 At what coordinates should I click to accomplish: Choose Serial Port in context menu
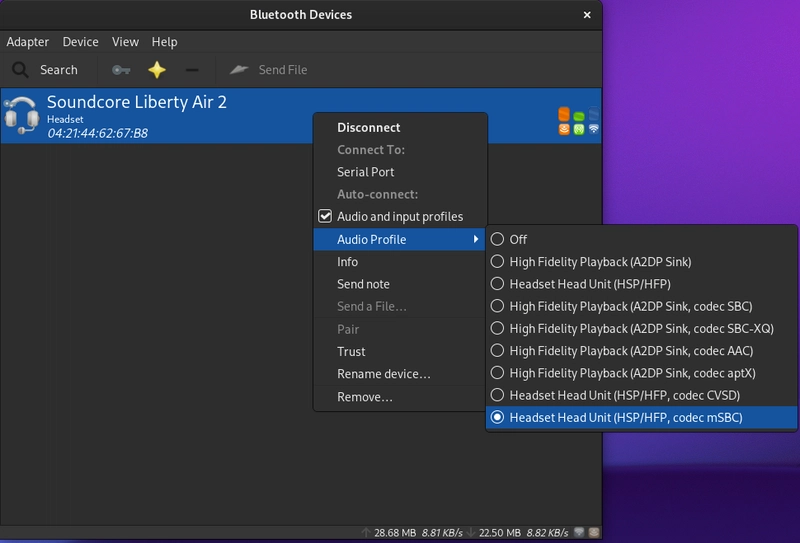[400, 172]
